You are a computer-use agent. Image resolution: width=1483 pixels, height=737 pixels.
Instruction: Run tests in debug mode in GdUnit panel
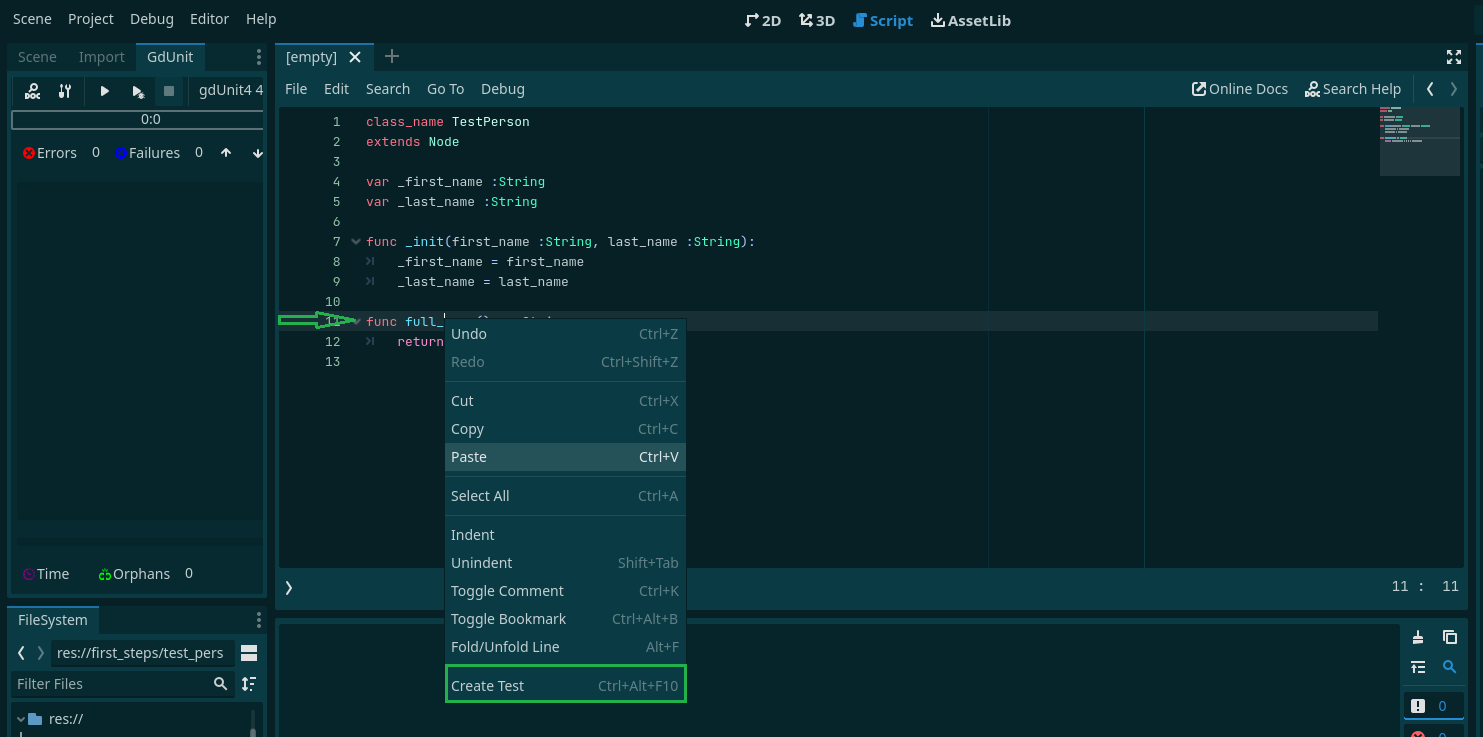[136, 91]
